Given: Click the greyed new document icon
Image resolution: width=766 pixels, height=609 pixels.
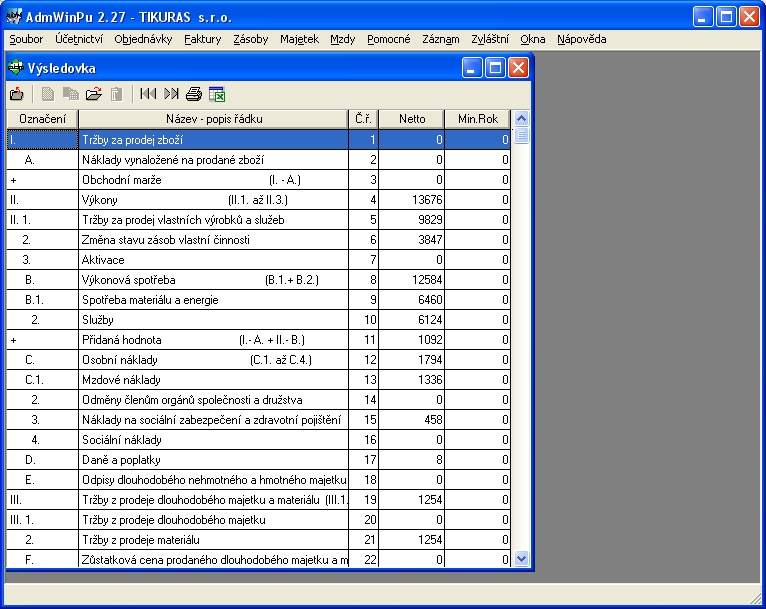Looking at the screenshot, I should pos(47,94).
